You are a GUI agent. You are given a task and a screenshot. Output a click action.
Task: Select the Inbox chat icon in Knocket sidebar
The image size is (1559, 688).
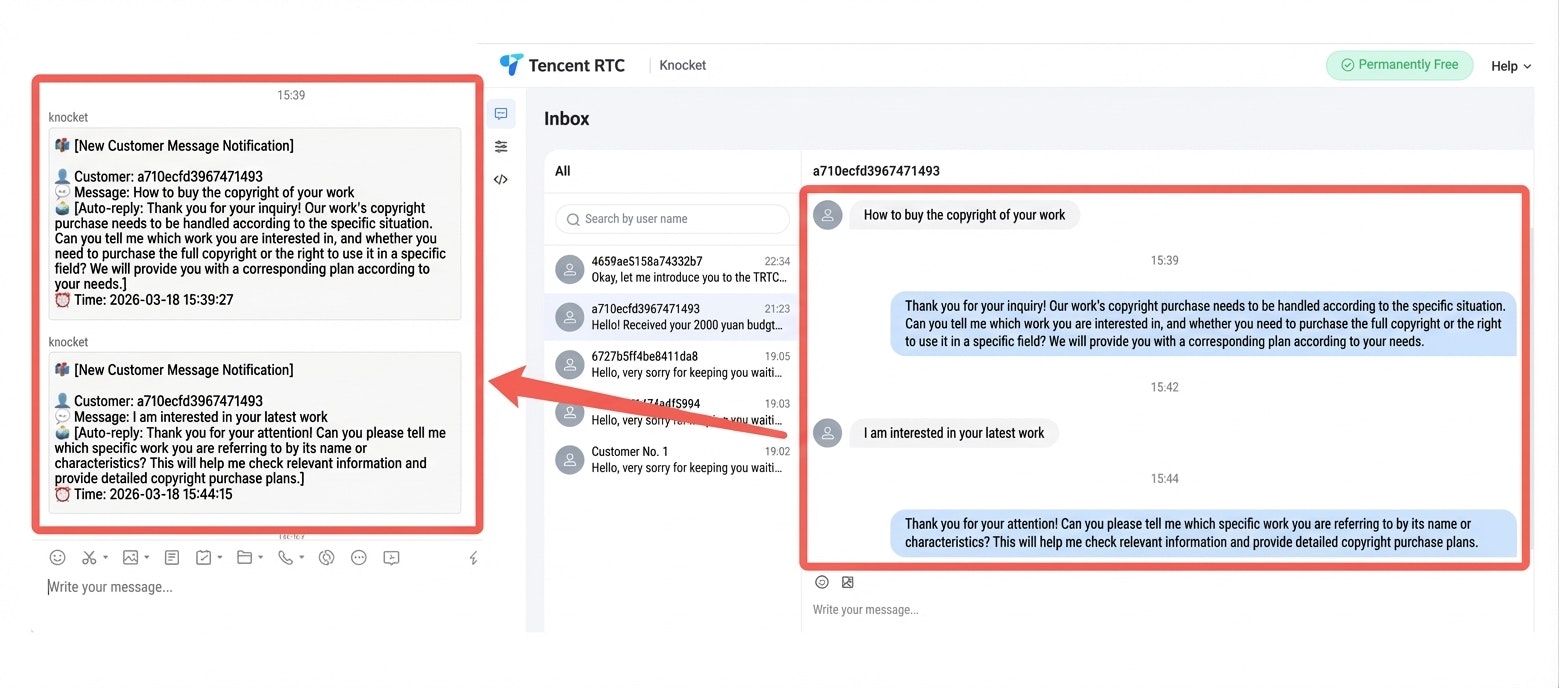(501, 114)
